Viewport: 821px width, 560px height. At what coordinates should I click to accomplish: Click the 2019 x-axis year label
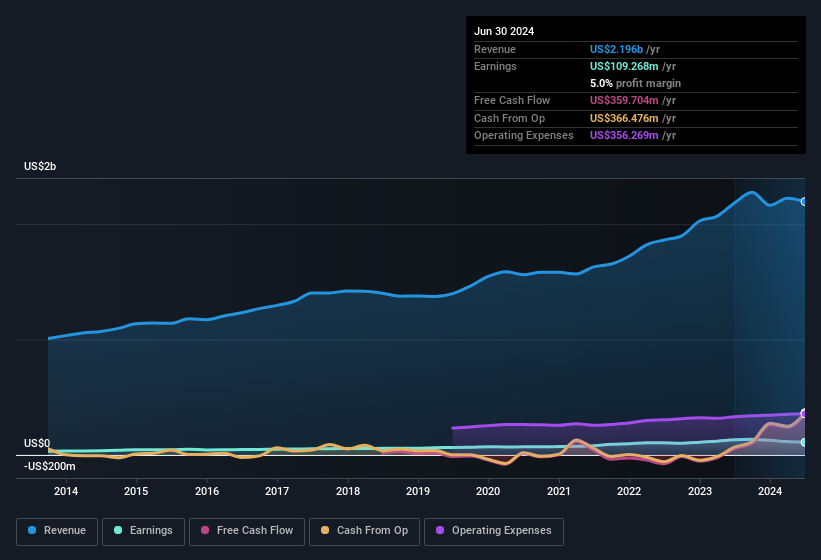pos(418,491)
